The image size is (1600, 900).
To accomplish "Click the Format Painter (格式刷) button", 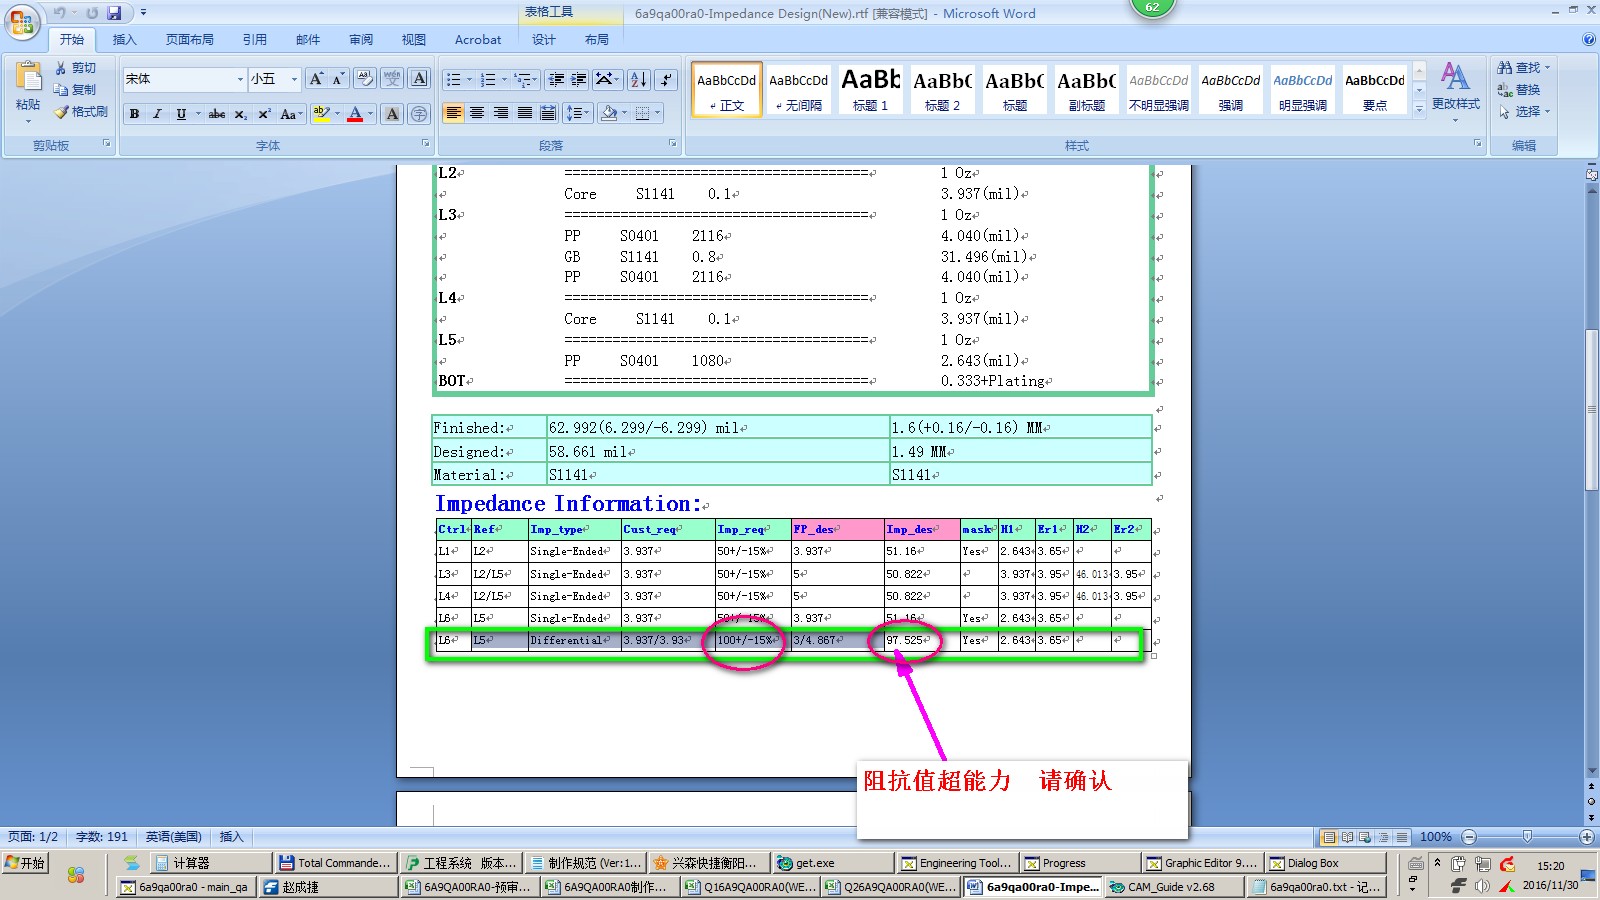I will (x=81, y=112).
